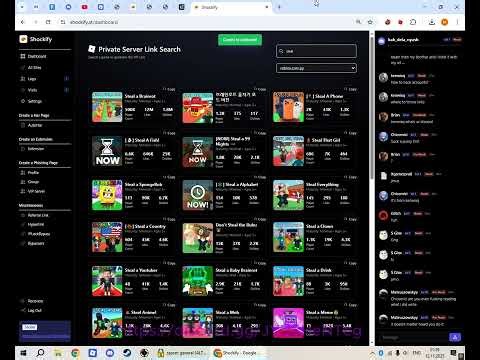Image resolution: width=480 pixels, height=360 pixels.
Task: Open Discord from the taskbar
Action: click(x=110, y=353)
